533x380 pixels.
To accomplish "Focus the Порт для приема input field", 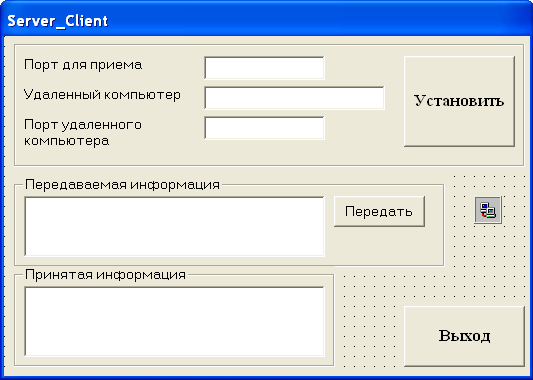I will tap(264, 68).
